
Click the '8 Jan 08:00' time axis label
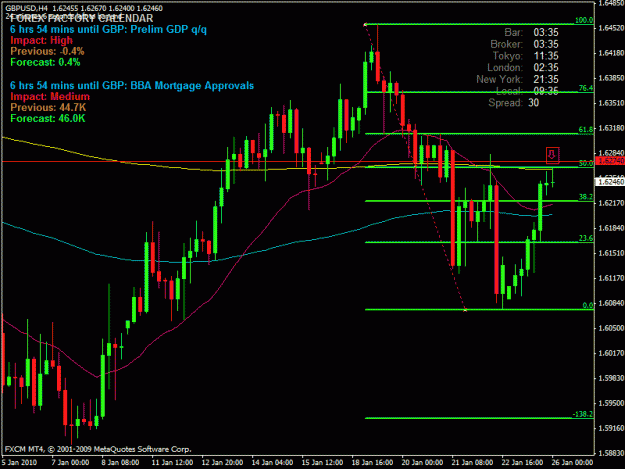click(x=120, y=463)
